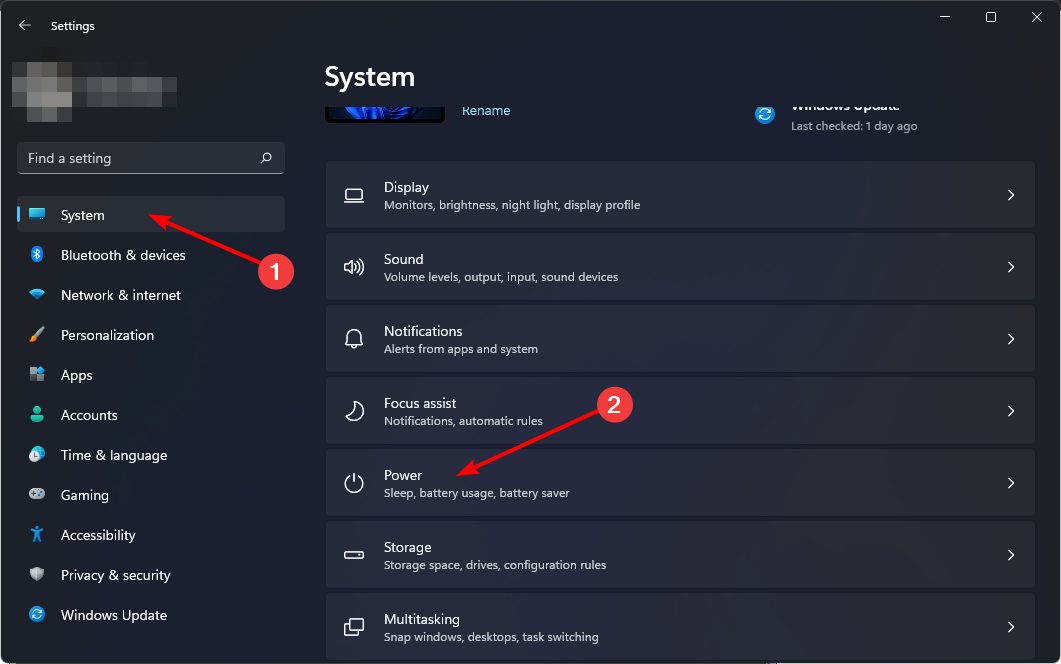Click the Sound speaker icon
Screen dimensions: 1061x664
(354, 267)
